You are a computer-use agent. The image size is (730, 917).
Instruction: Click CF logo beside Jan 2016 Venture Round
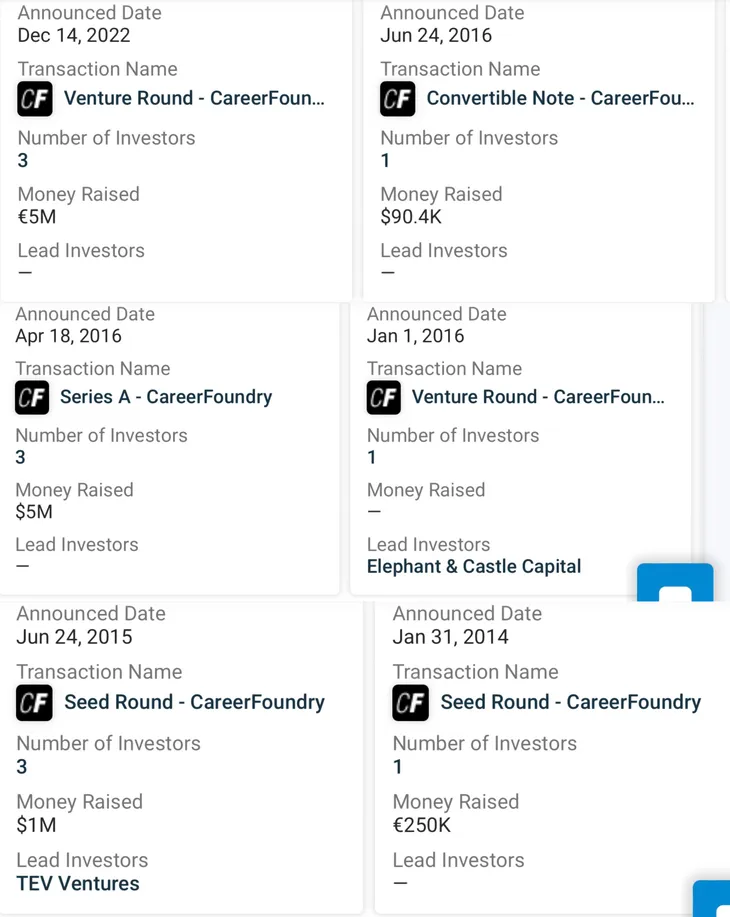(384, 398)
